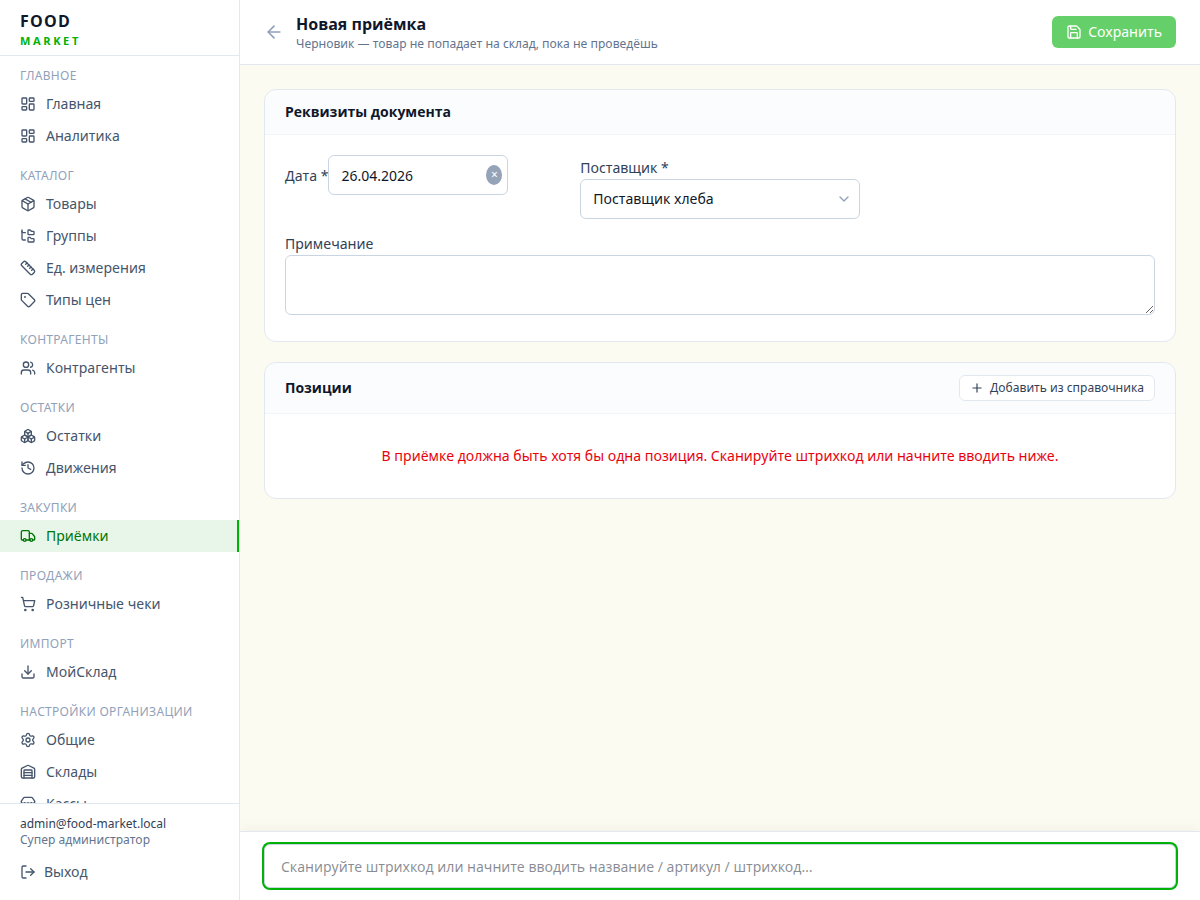Click the Сохранить button
The height and width of the screenshot is (900, 1200).
coord(1113,32)
